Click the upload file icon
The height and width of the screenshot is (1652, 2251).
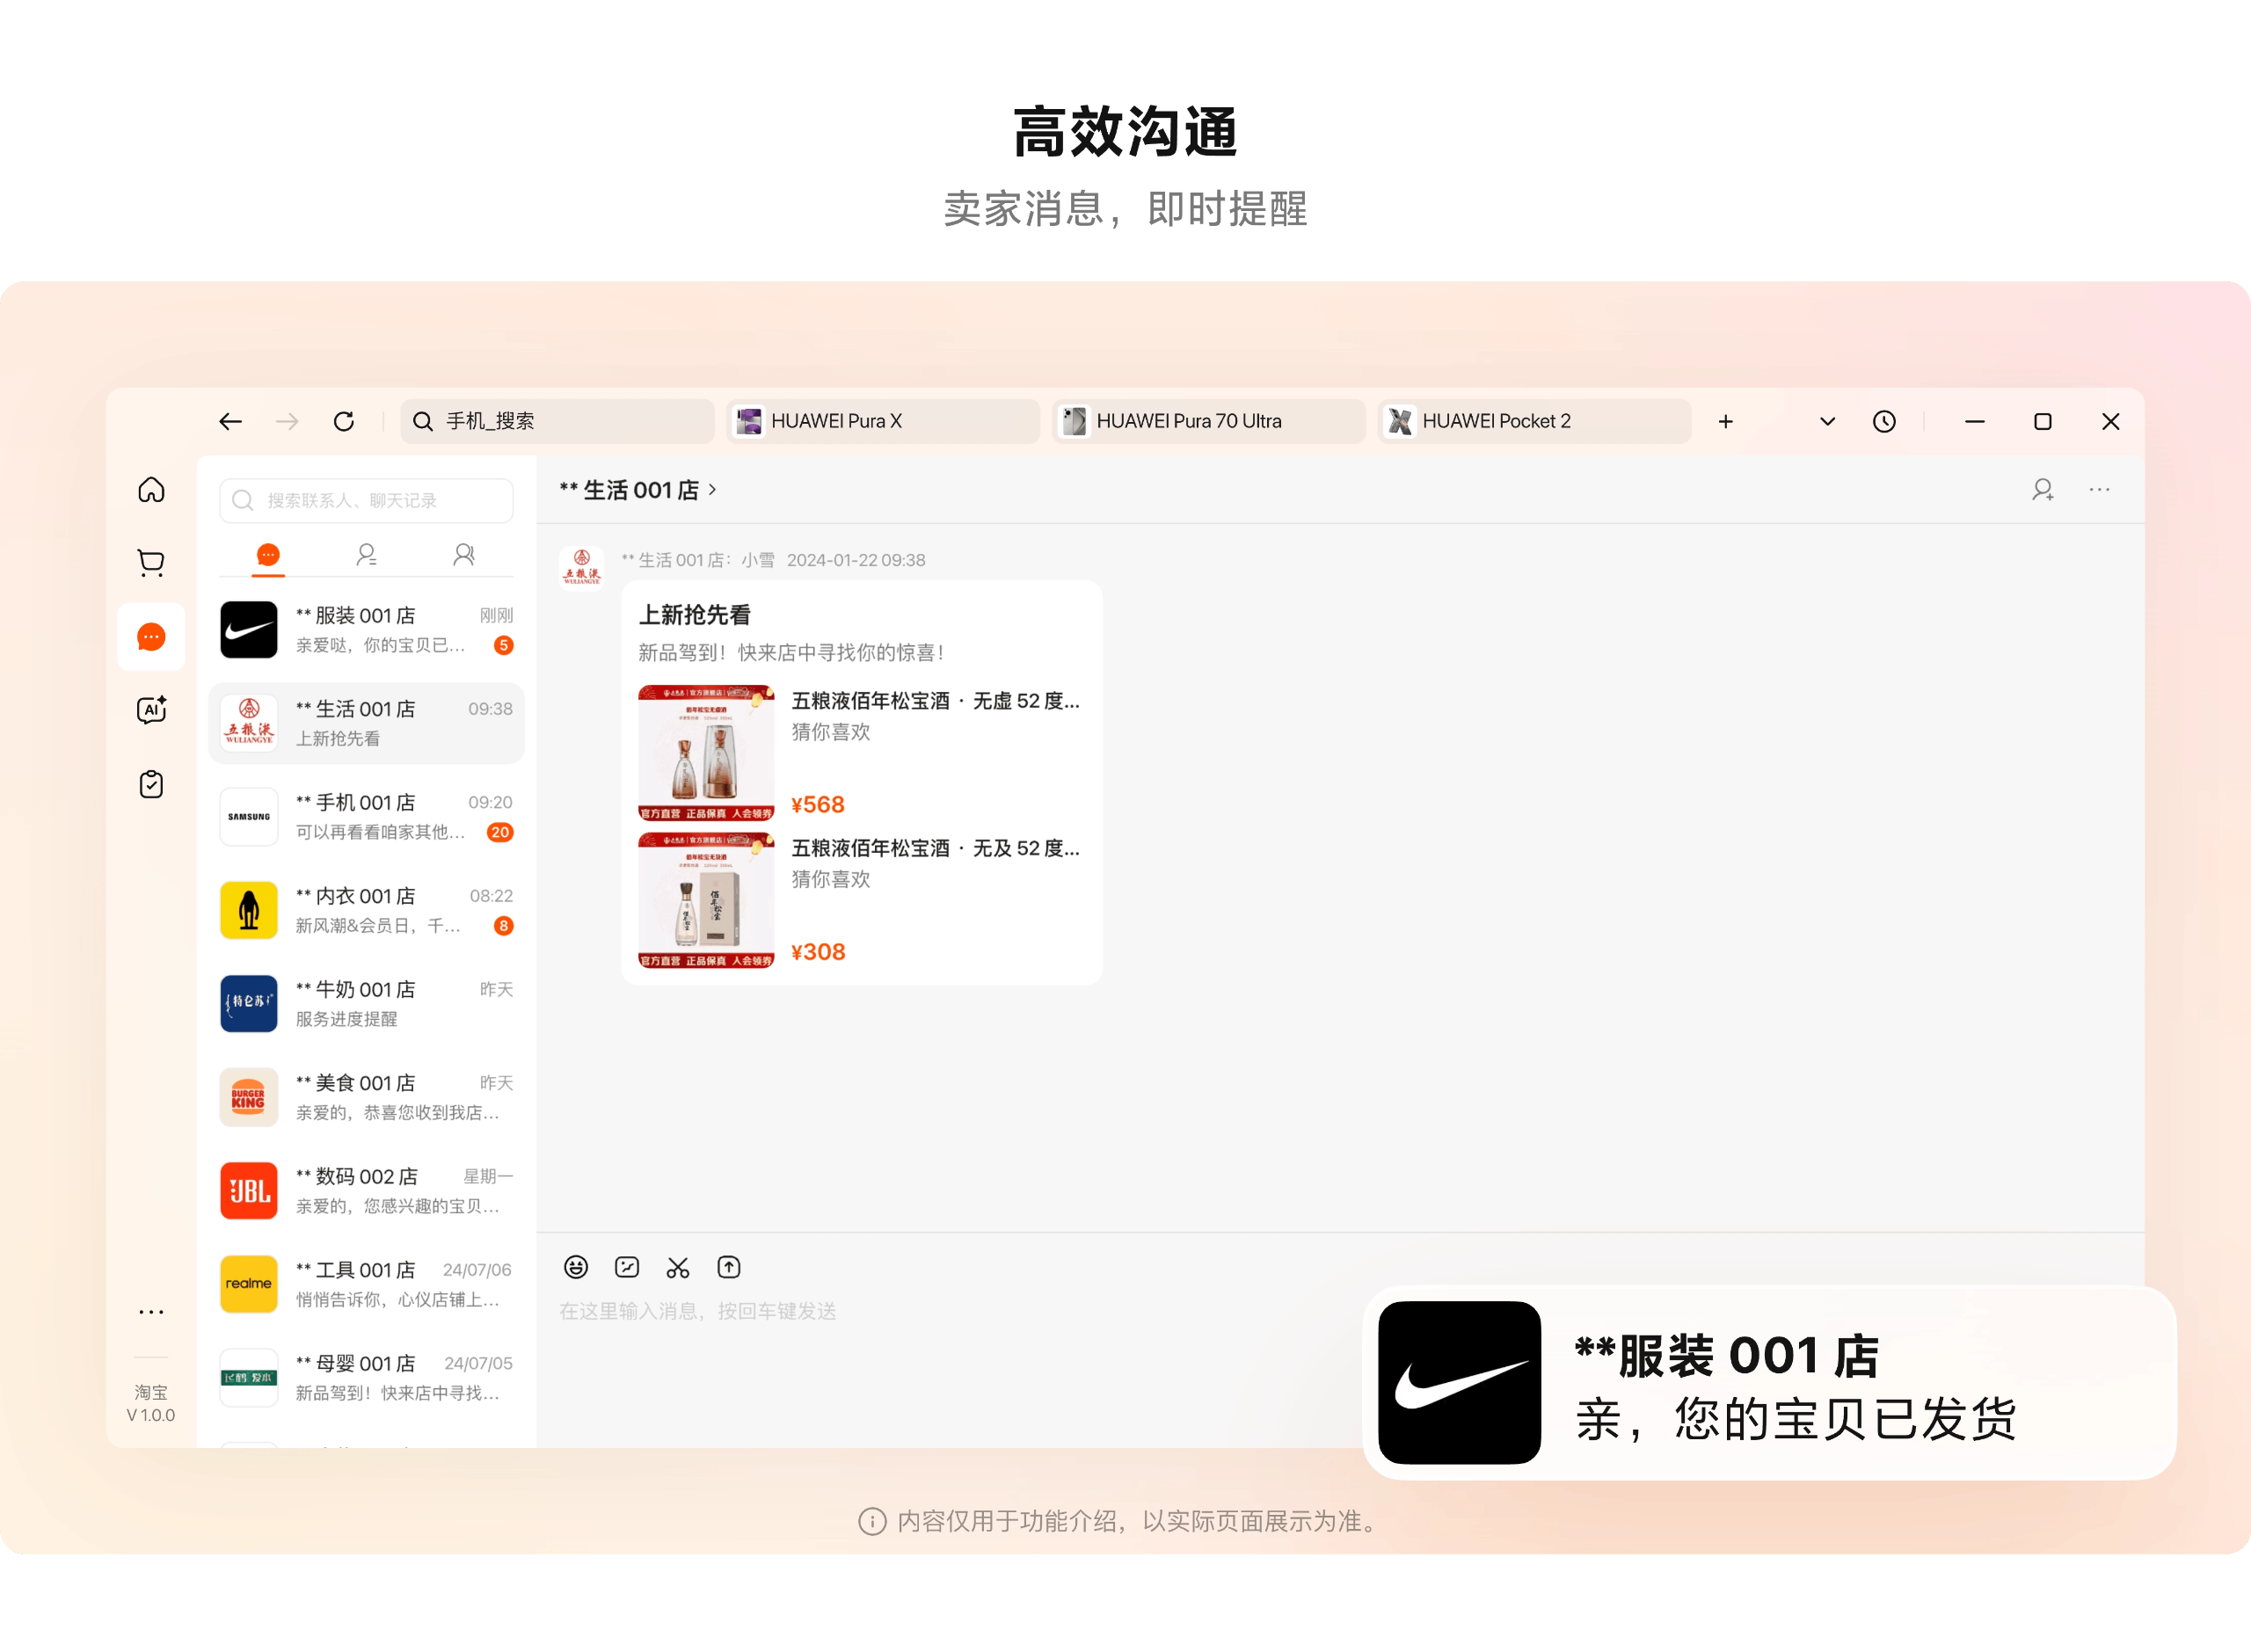tap(729, 1267)
